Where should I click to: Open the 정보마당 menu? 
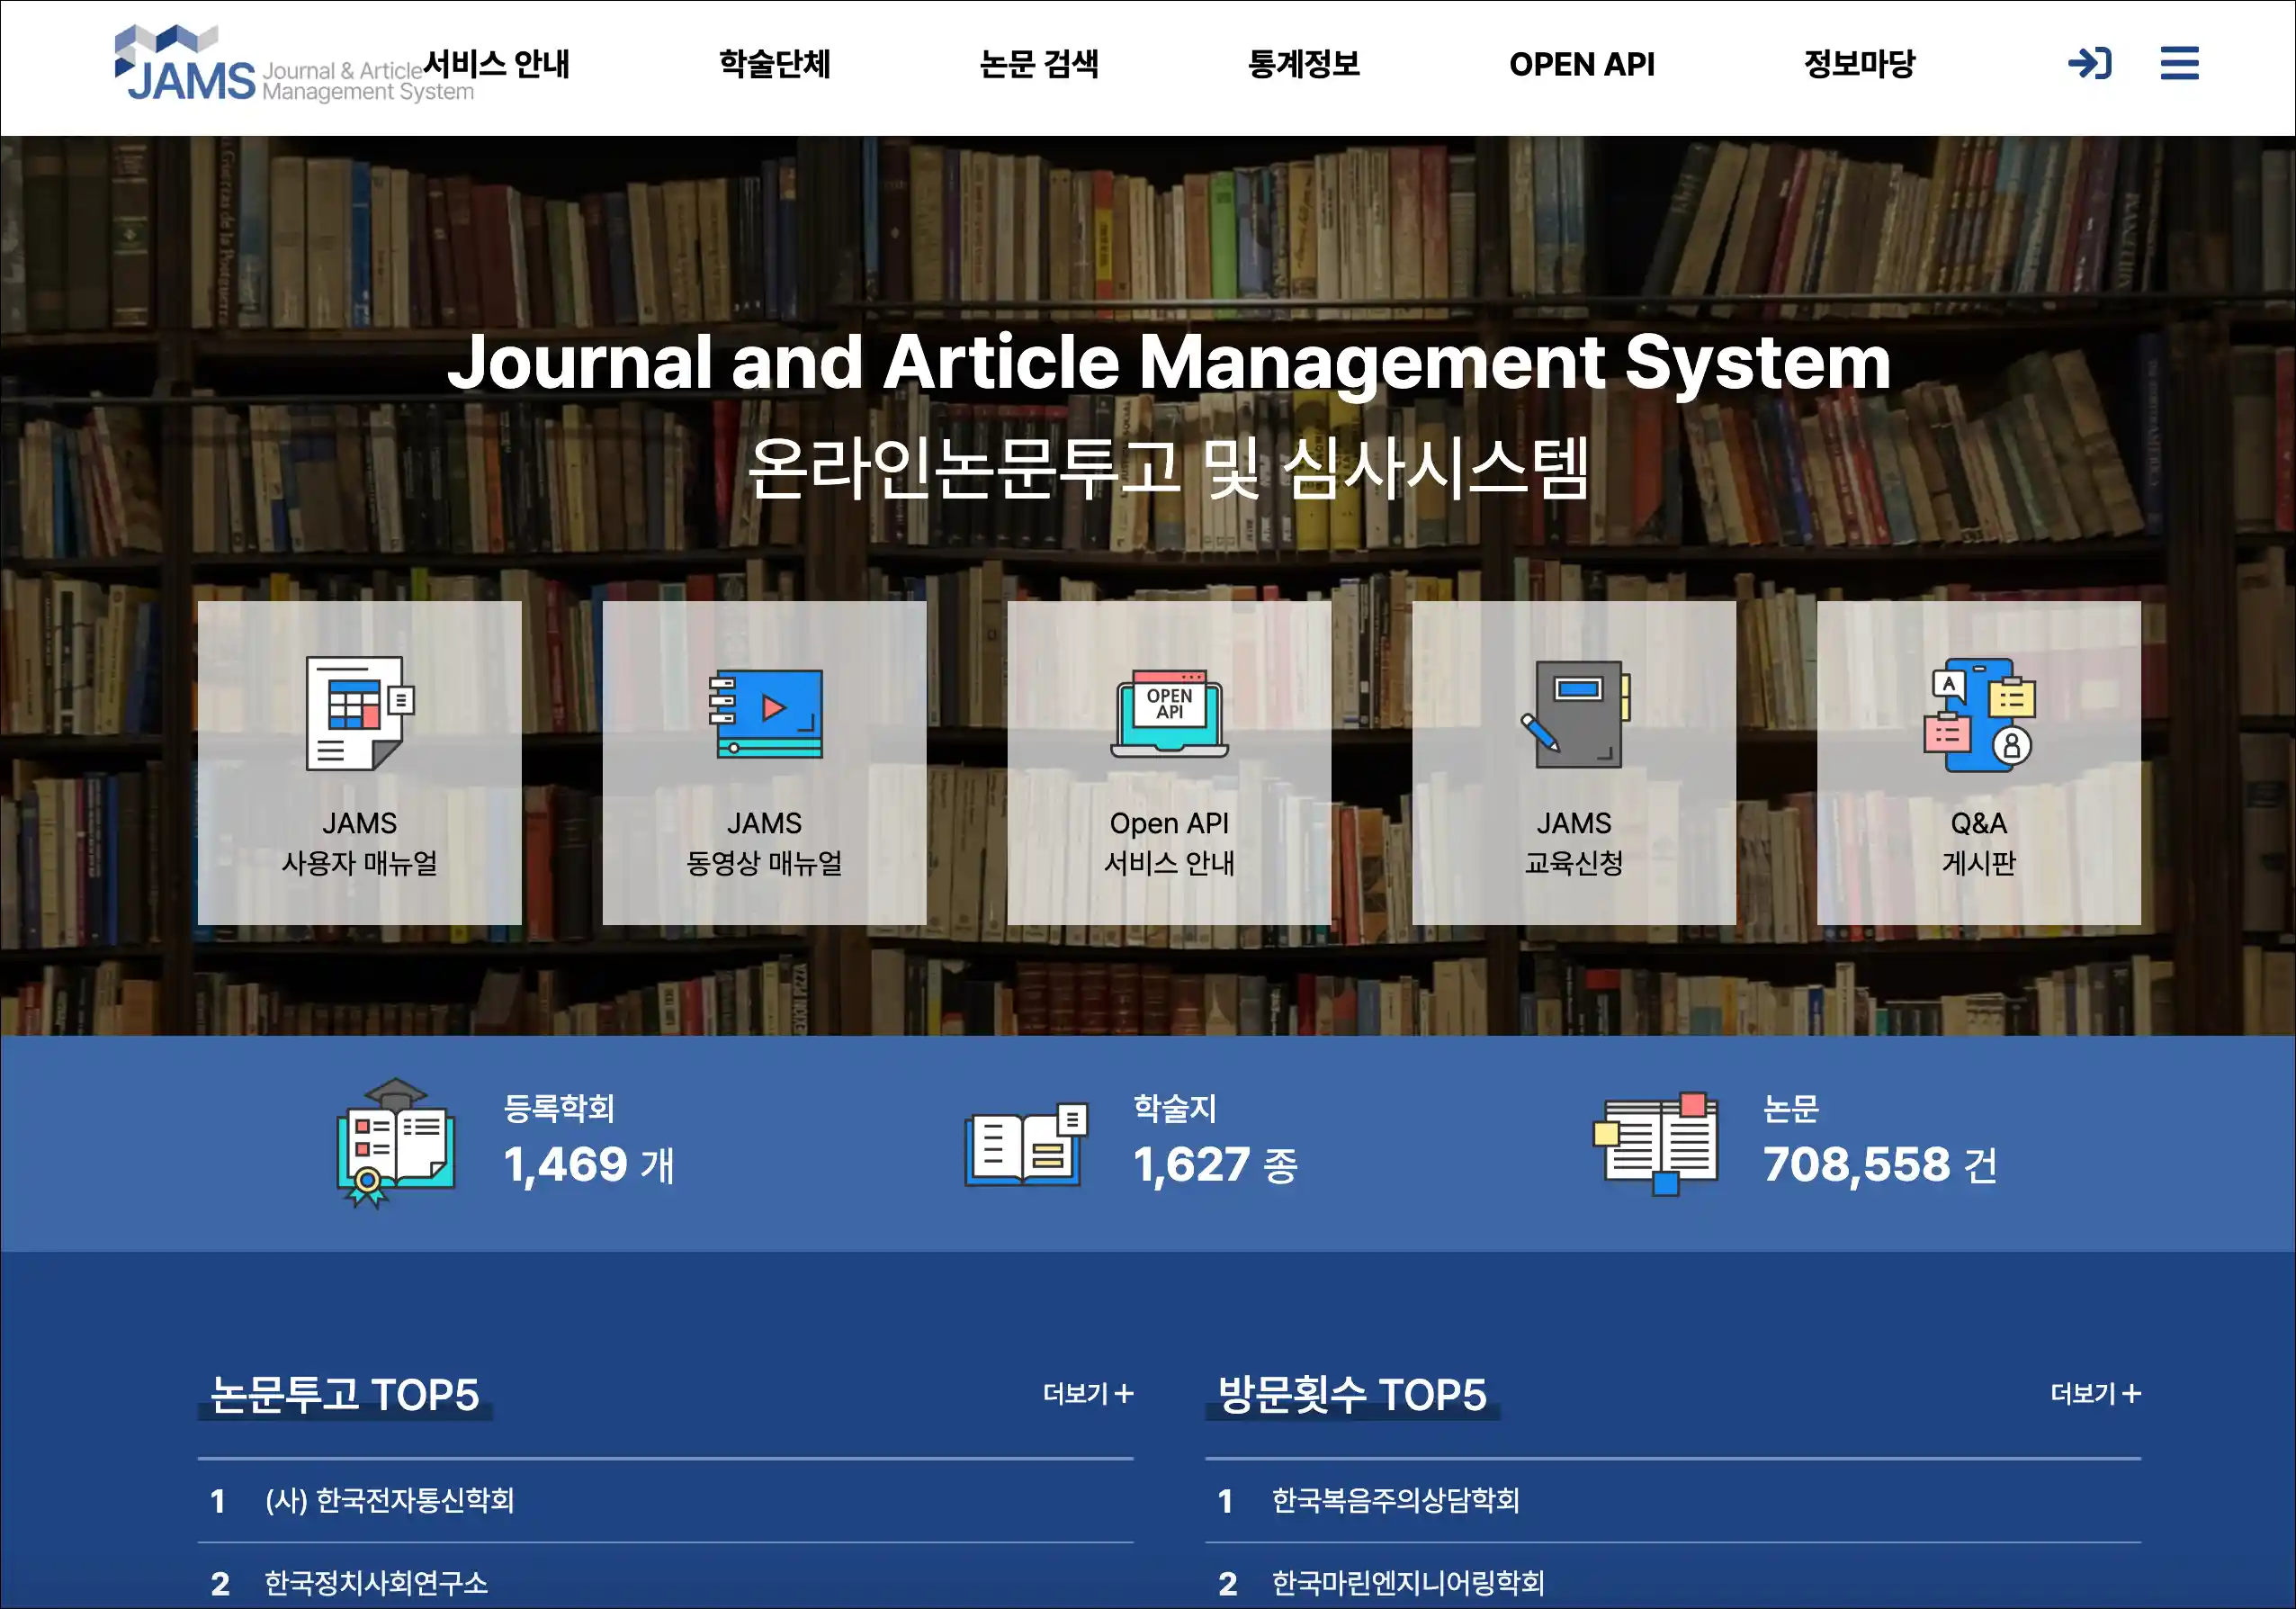pos(1859,64)
